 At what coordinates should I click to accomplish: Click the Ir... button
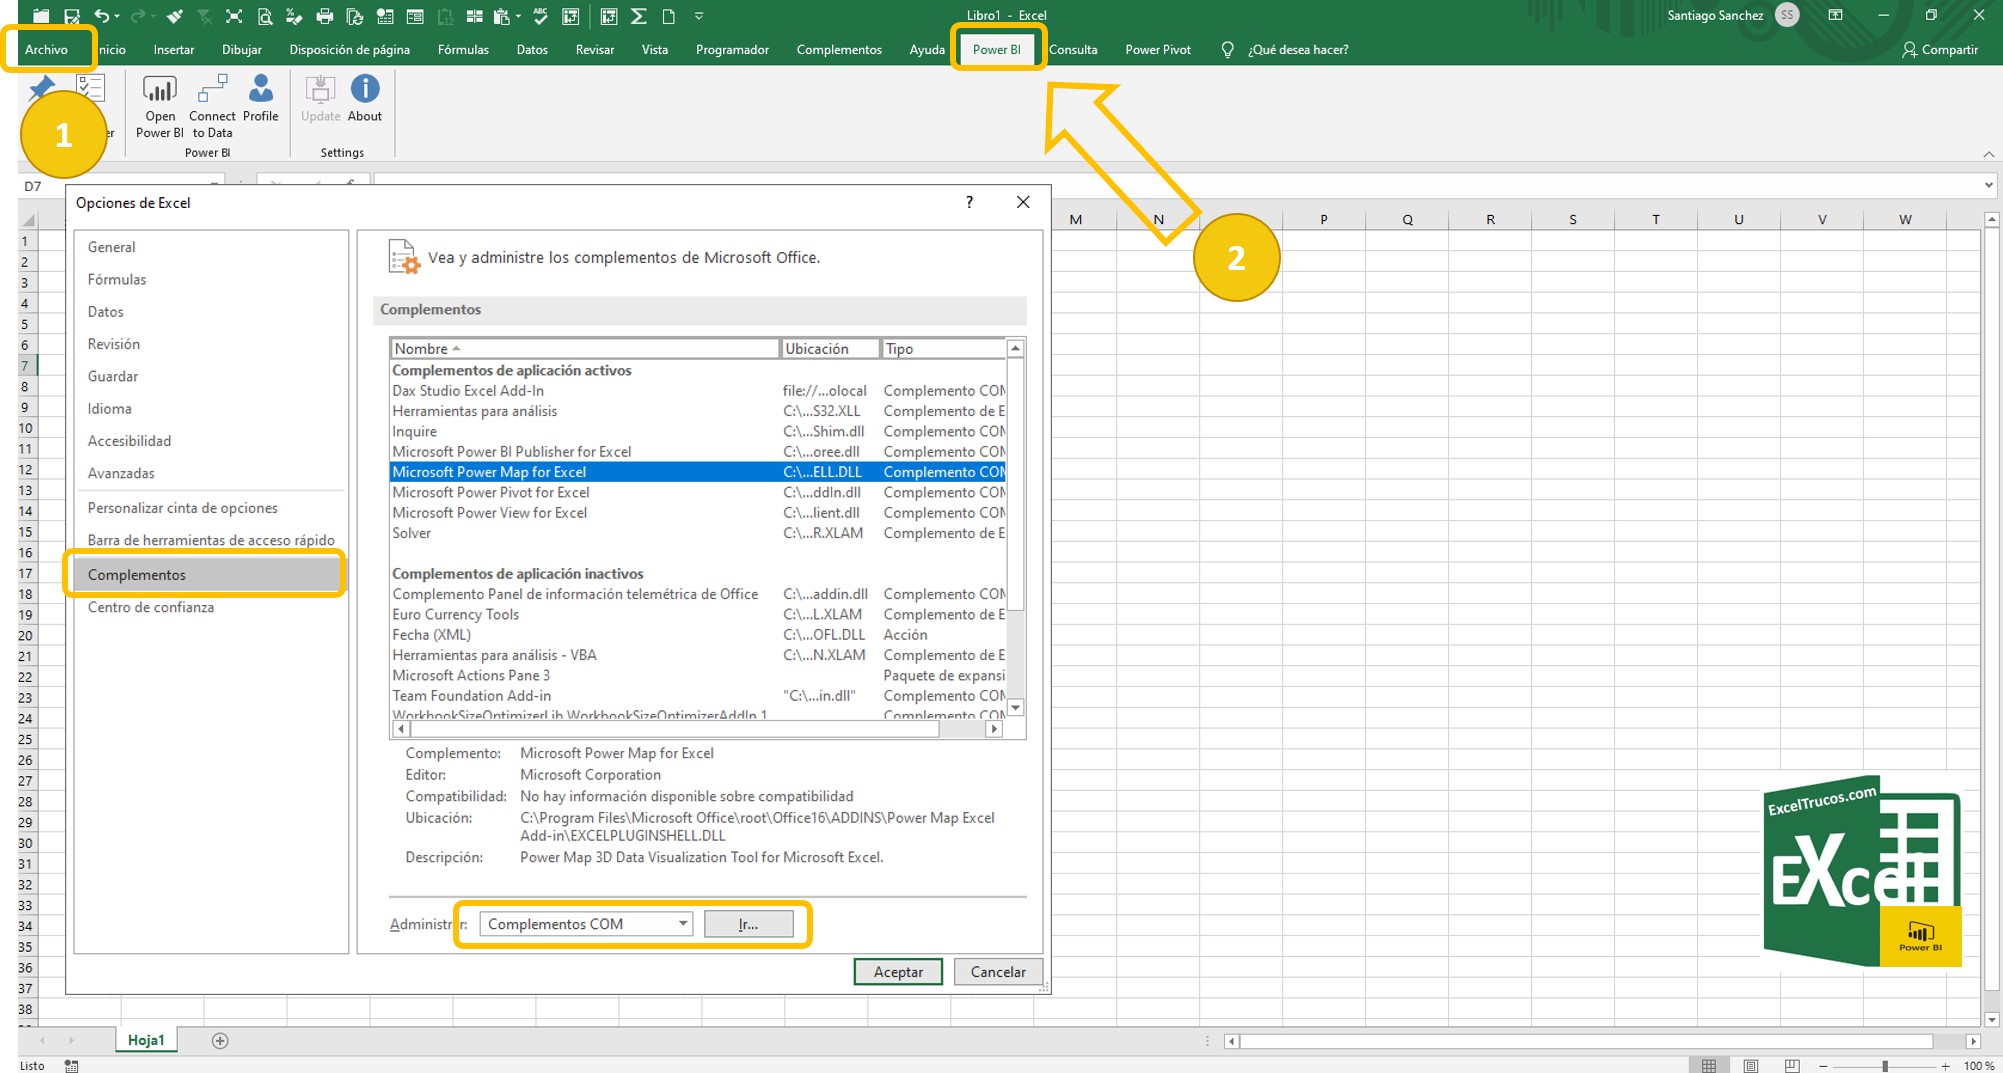pyautogui.click(x=750, y=923)
